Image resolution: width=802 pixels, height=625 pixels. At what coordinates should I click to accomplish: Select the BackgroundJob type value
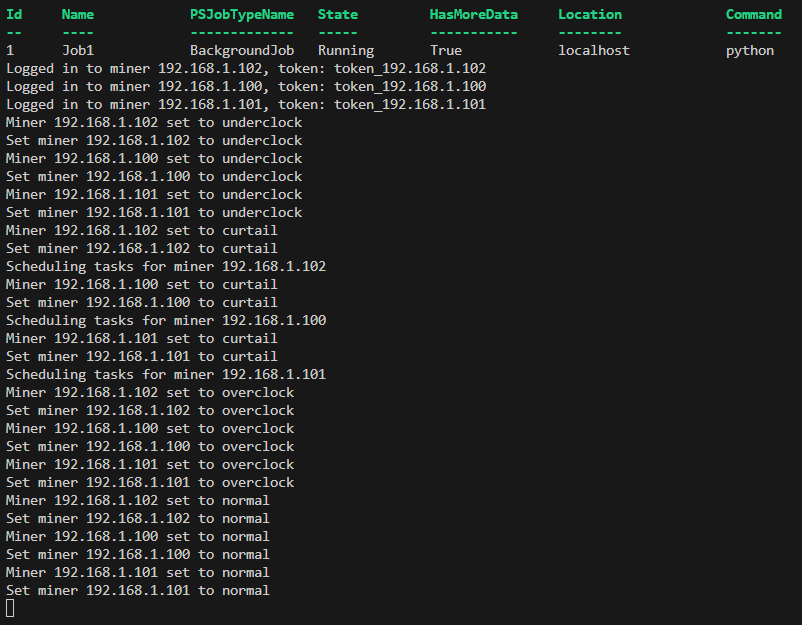pos(242,50)
